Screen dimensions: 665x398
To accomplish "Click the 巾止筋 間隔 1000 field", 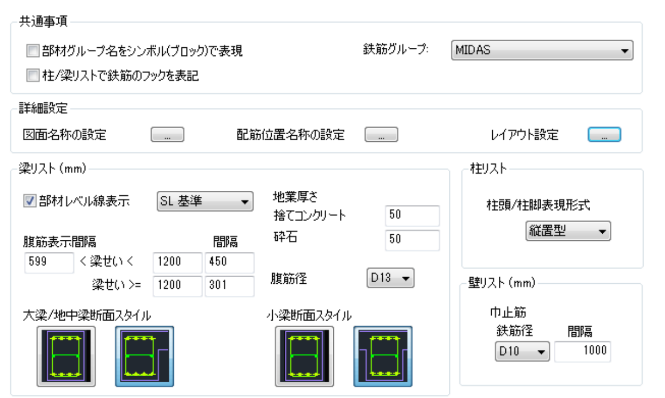I will (x=582, y=351).
